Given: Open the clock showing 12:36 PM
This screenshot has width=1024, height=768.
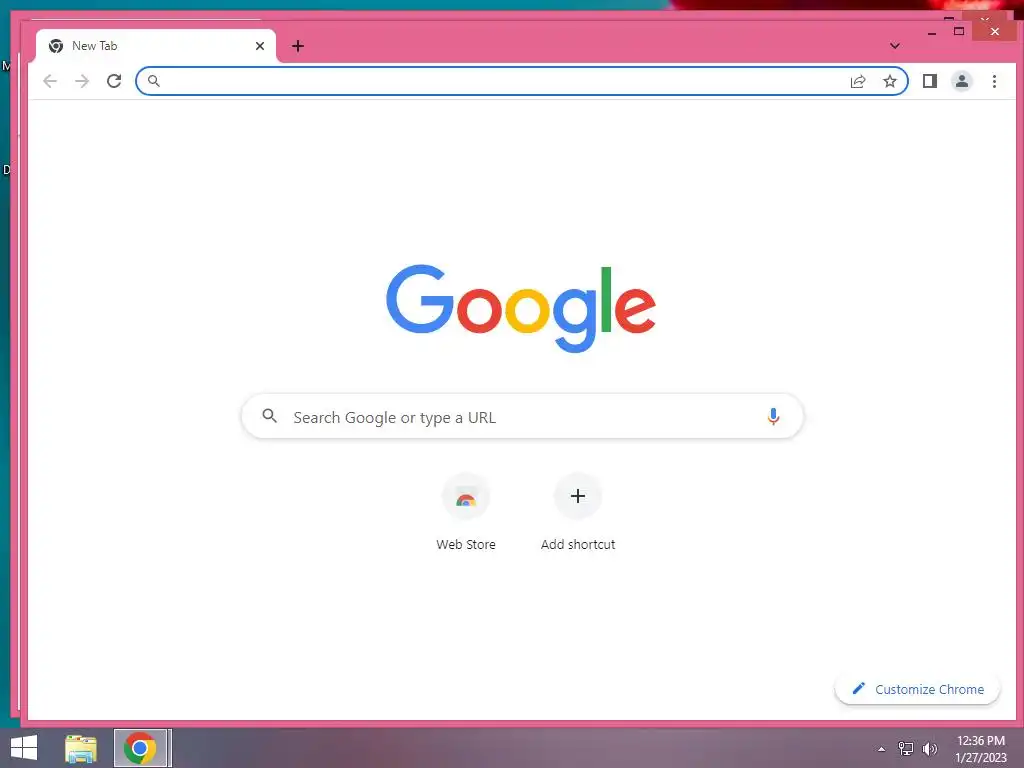Looking at the screenshot, I should (x=980, y=749).
